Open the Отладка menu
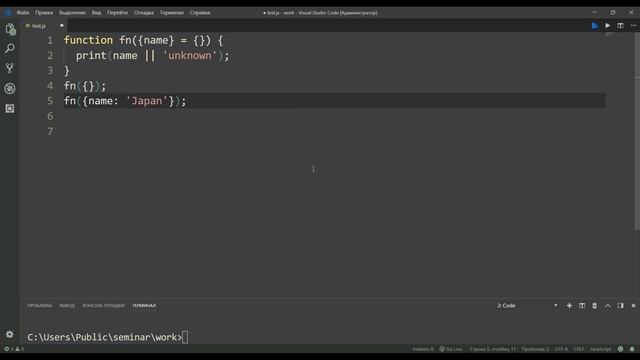This screenshot has width=640, height=360. click(144, 13)
